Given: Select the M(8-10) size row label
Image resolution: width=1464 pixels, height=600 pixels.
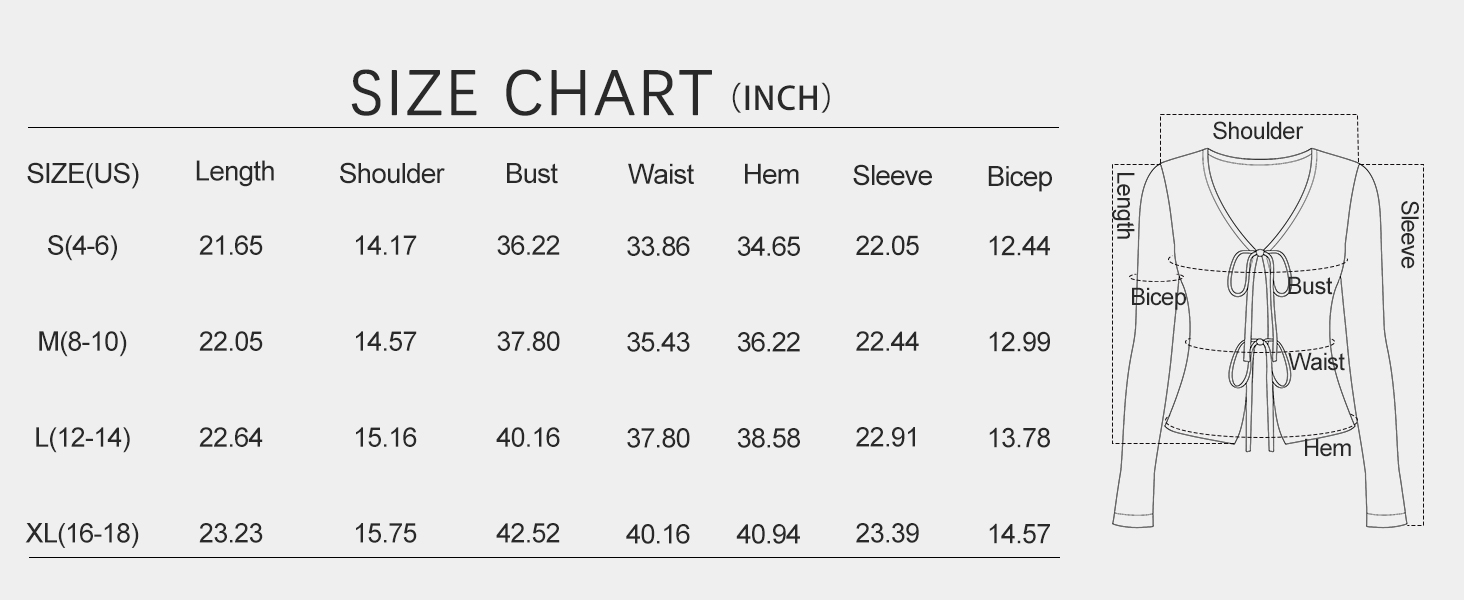Looking at the screenshot, I should (x=82, y=342).
